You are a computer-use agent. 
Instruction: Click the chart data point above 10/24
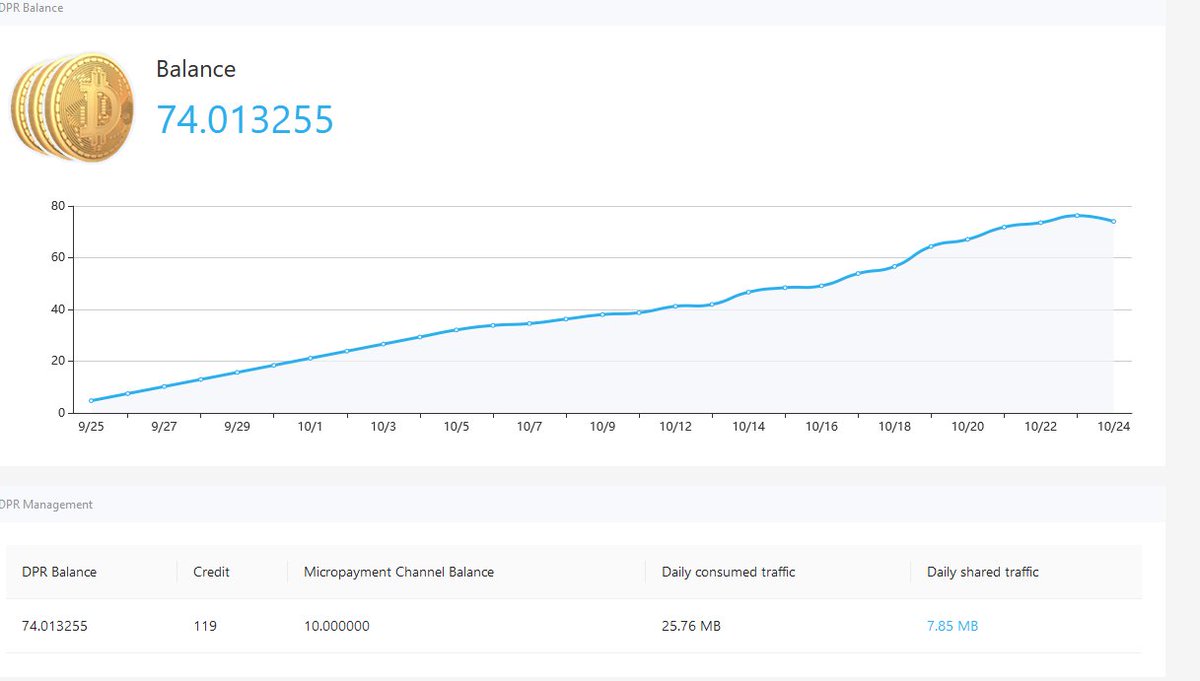(x=1113, y=221)
